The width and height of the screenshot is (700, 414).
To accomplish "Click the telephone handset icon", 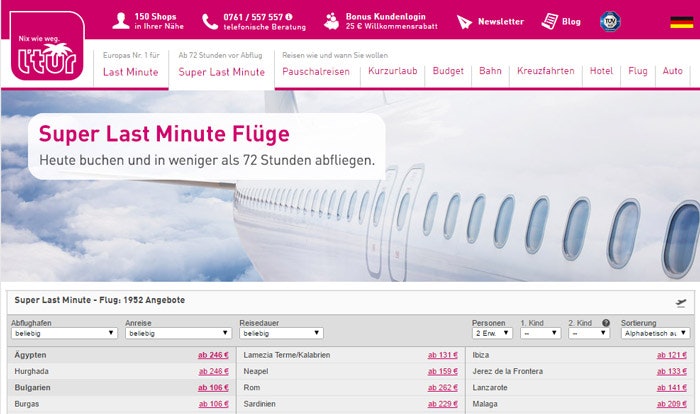I will tap(210, 22).
